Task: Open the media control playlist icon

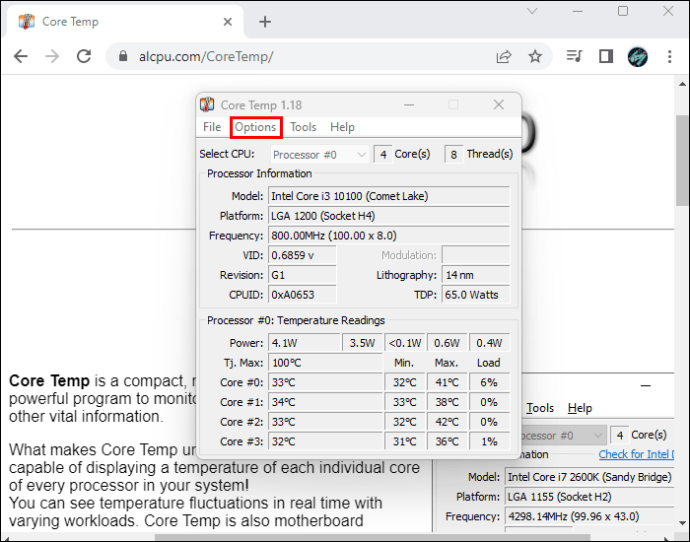Action: [x=574, y=56]
